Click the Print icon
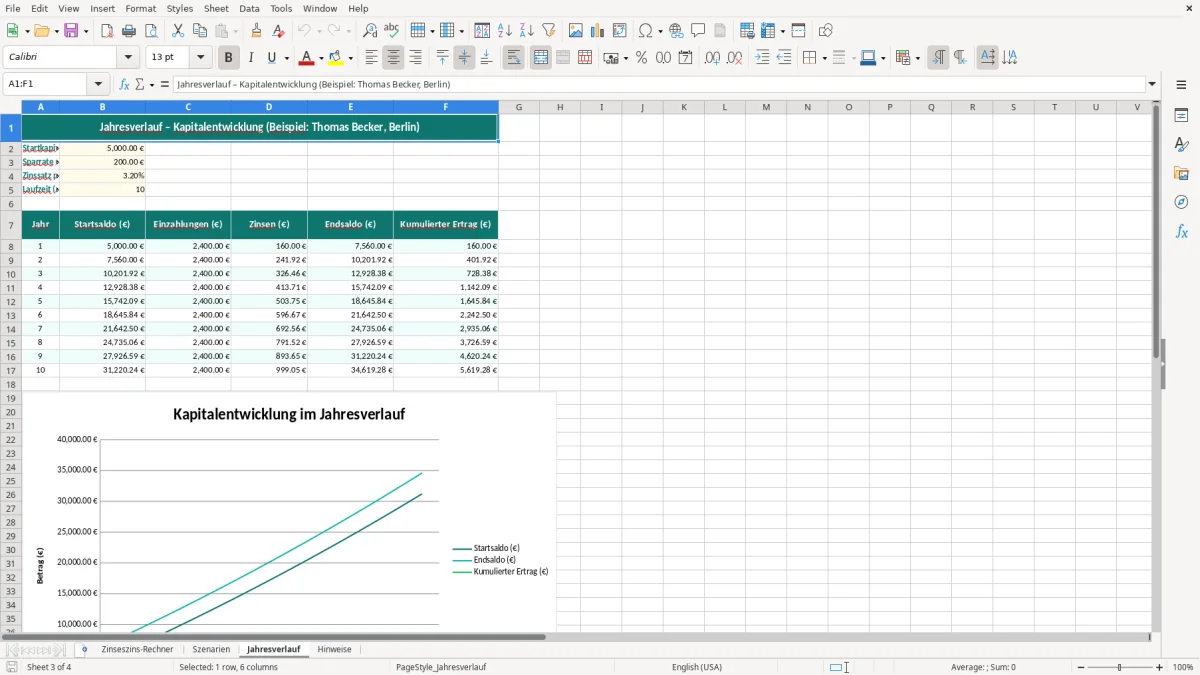Screen dimensions: 1200x675 [129, 31]
